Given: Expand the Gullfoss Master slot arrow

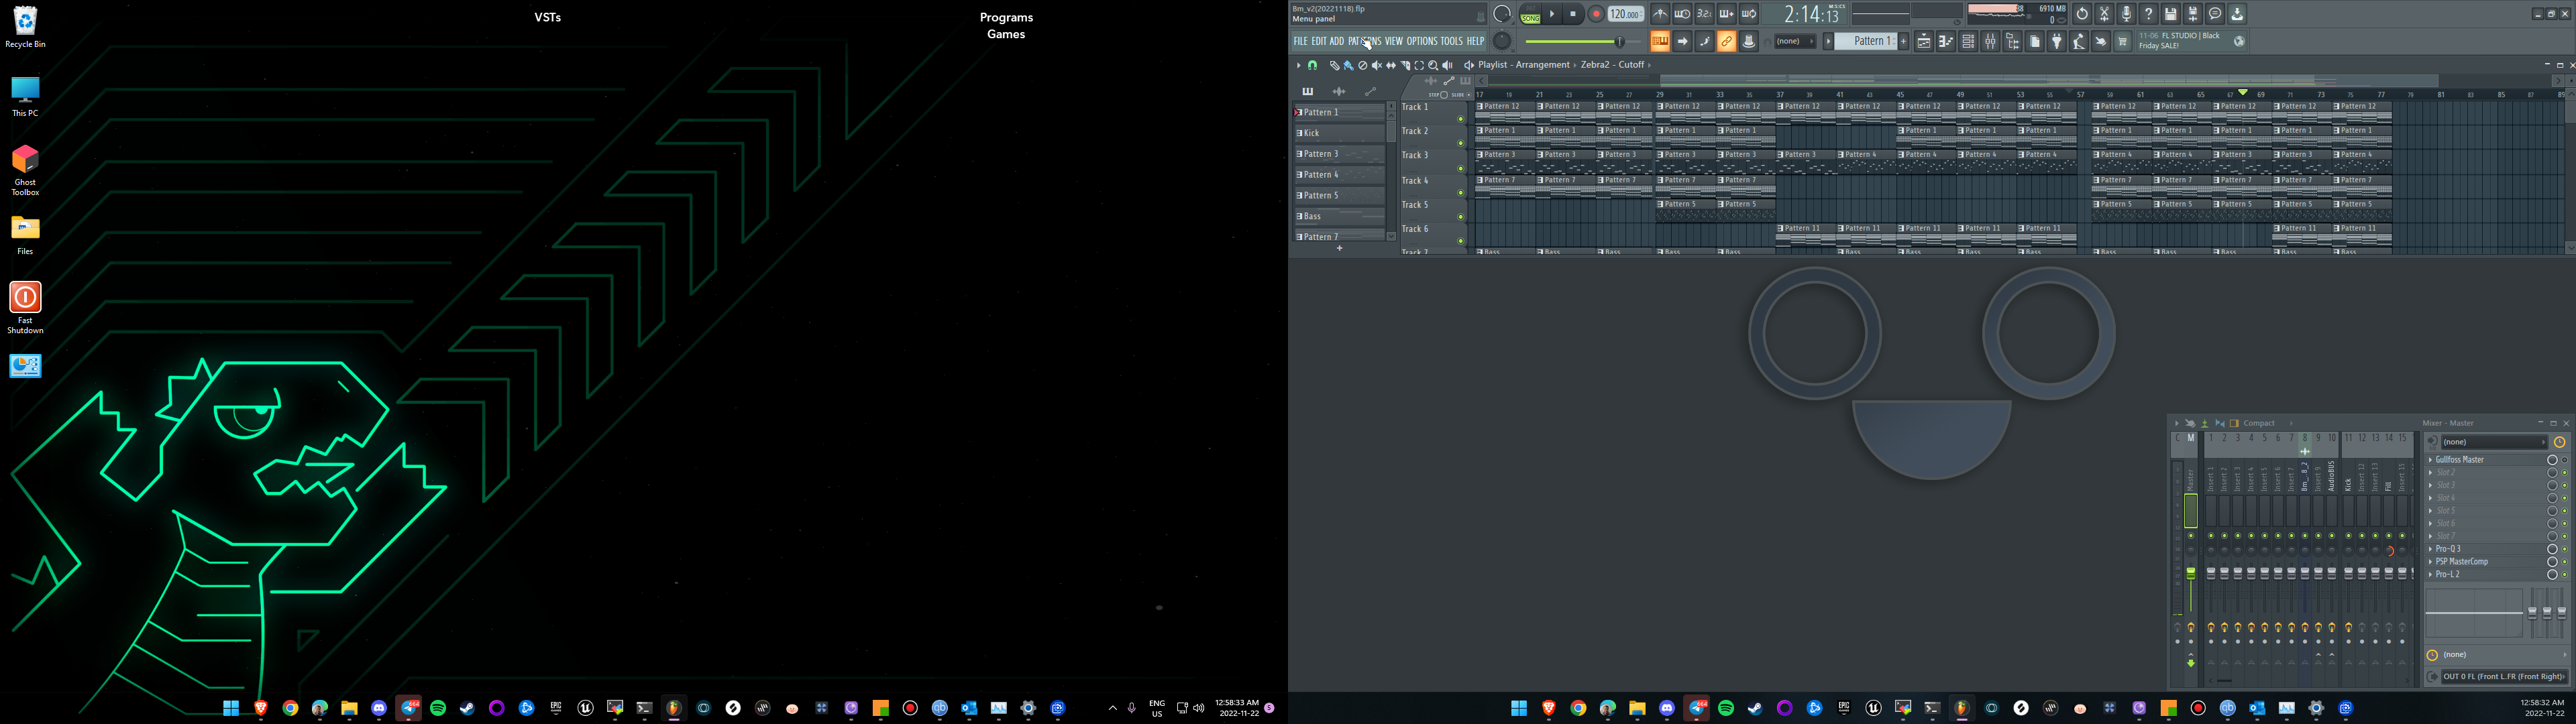Looking at the screenshot, I should tap(2430, 460).
